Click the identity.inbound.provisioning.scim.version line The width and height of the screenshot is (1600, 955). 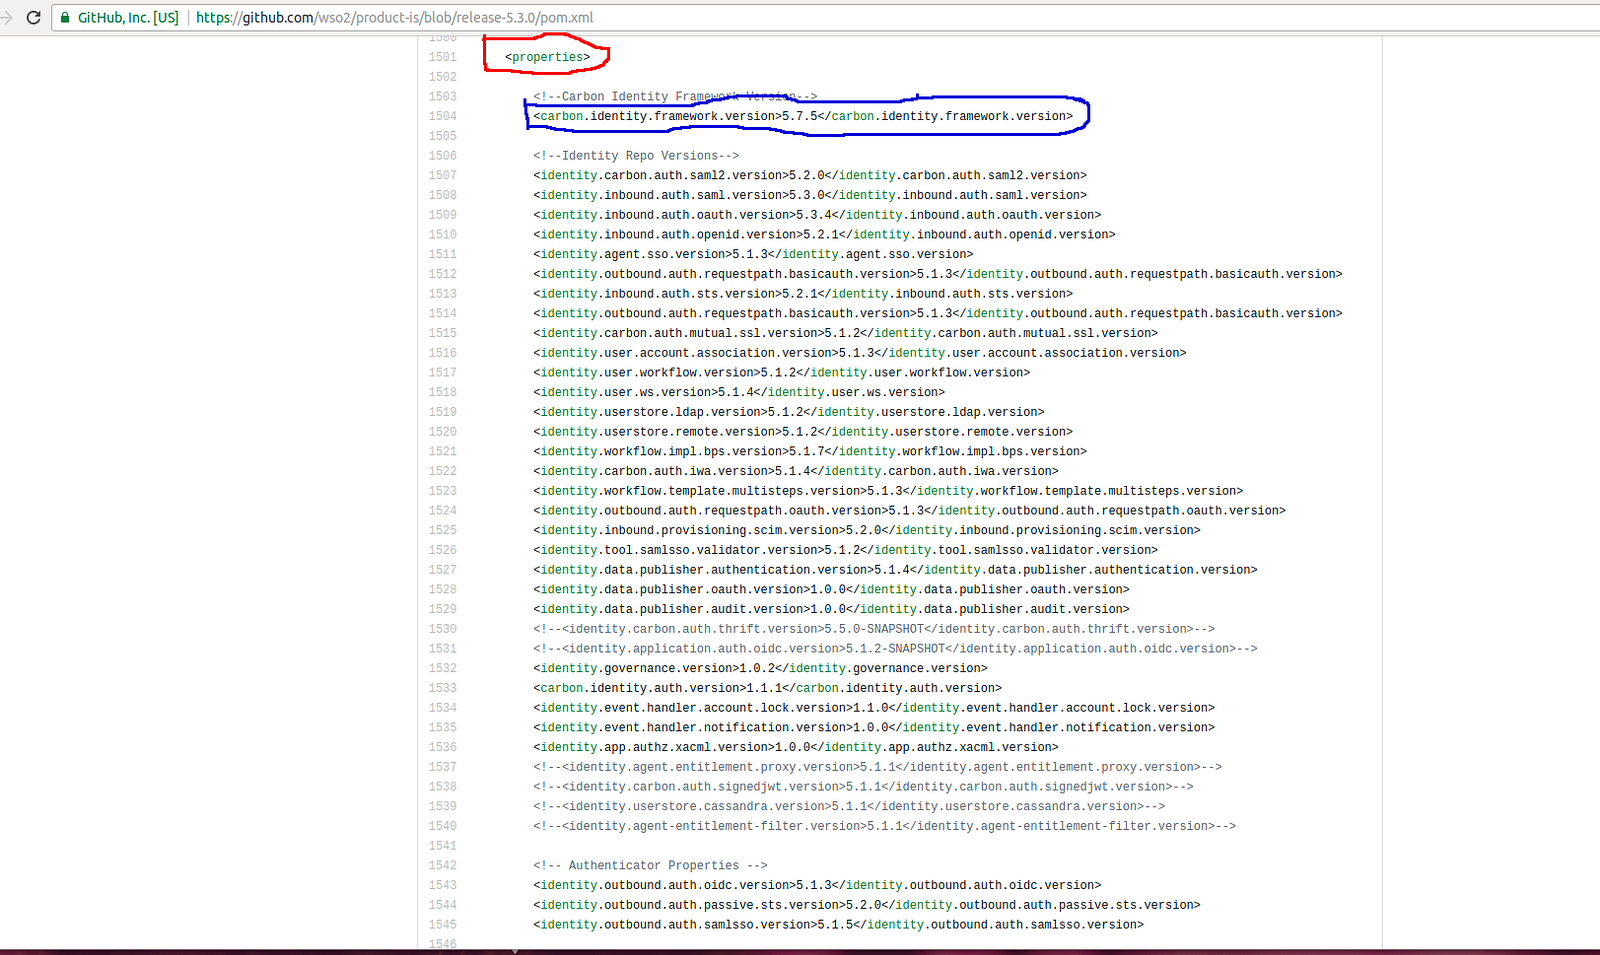click(867, 531)
